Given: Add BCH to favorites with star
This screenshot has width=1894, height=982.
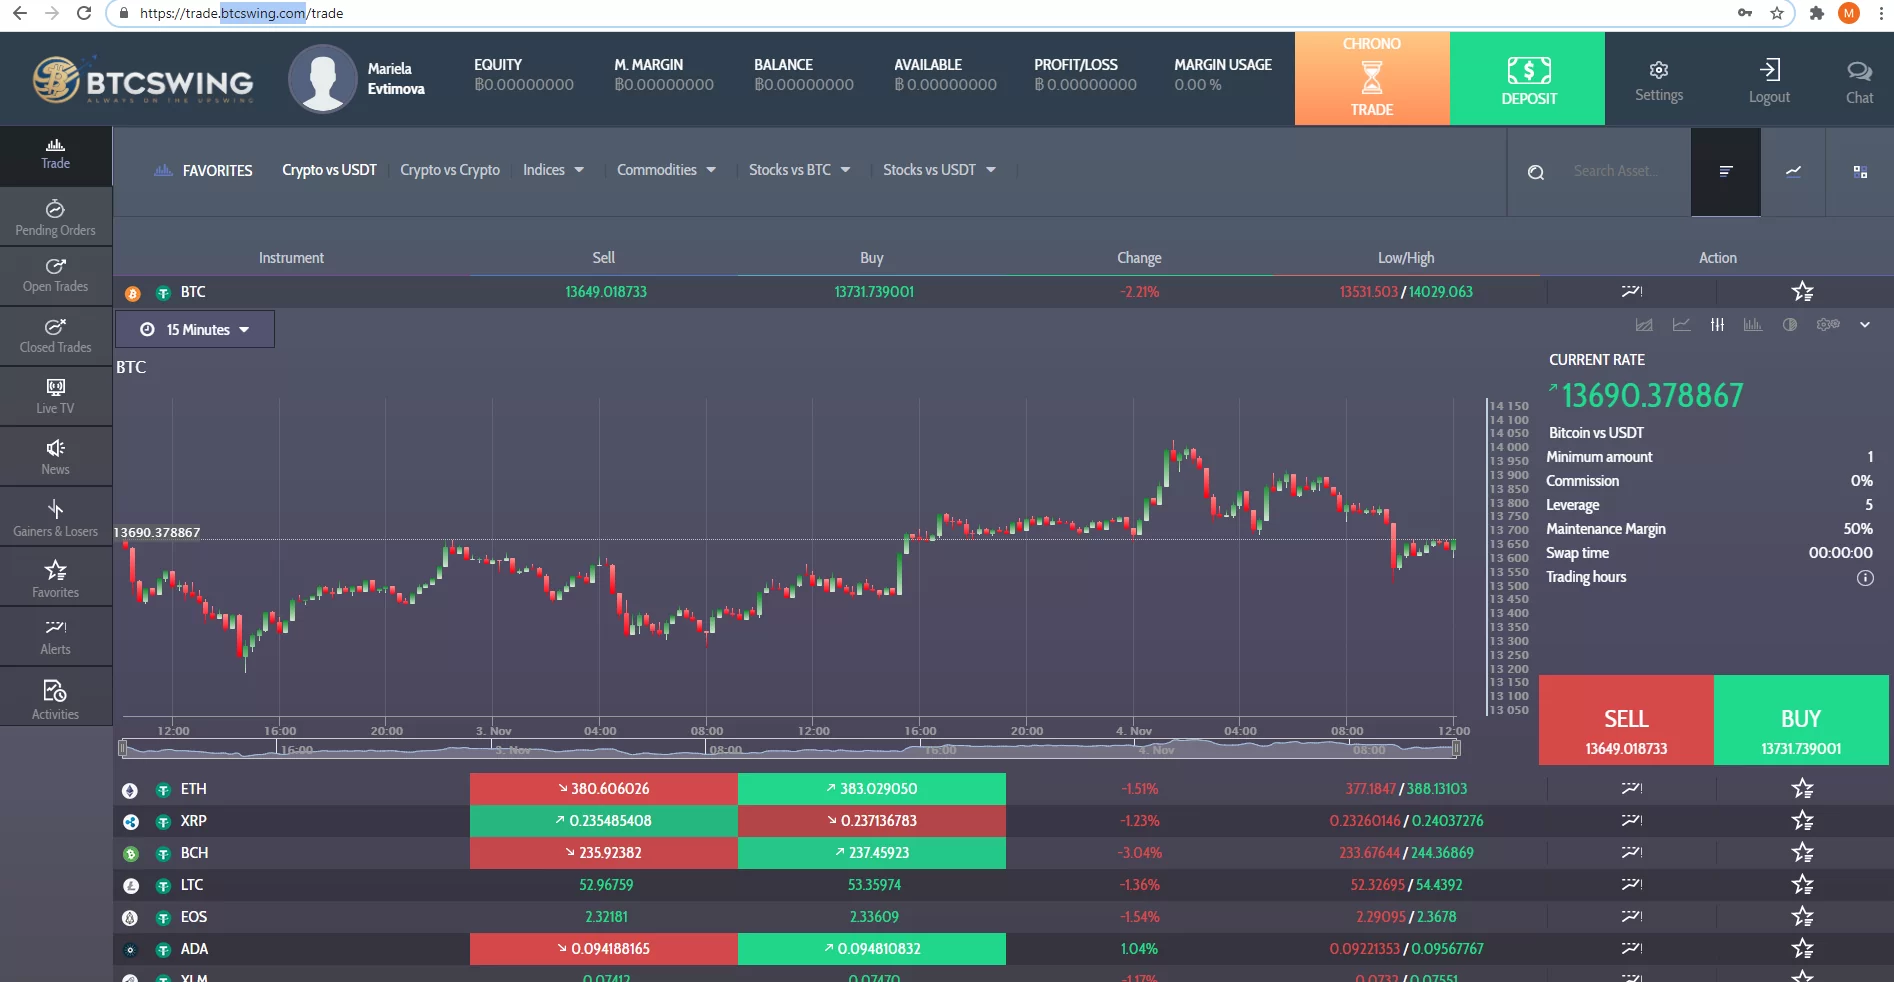Looking at the screenshot, I should 1802,852.
